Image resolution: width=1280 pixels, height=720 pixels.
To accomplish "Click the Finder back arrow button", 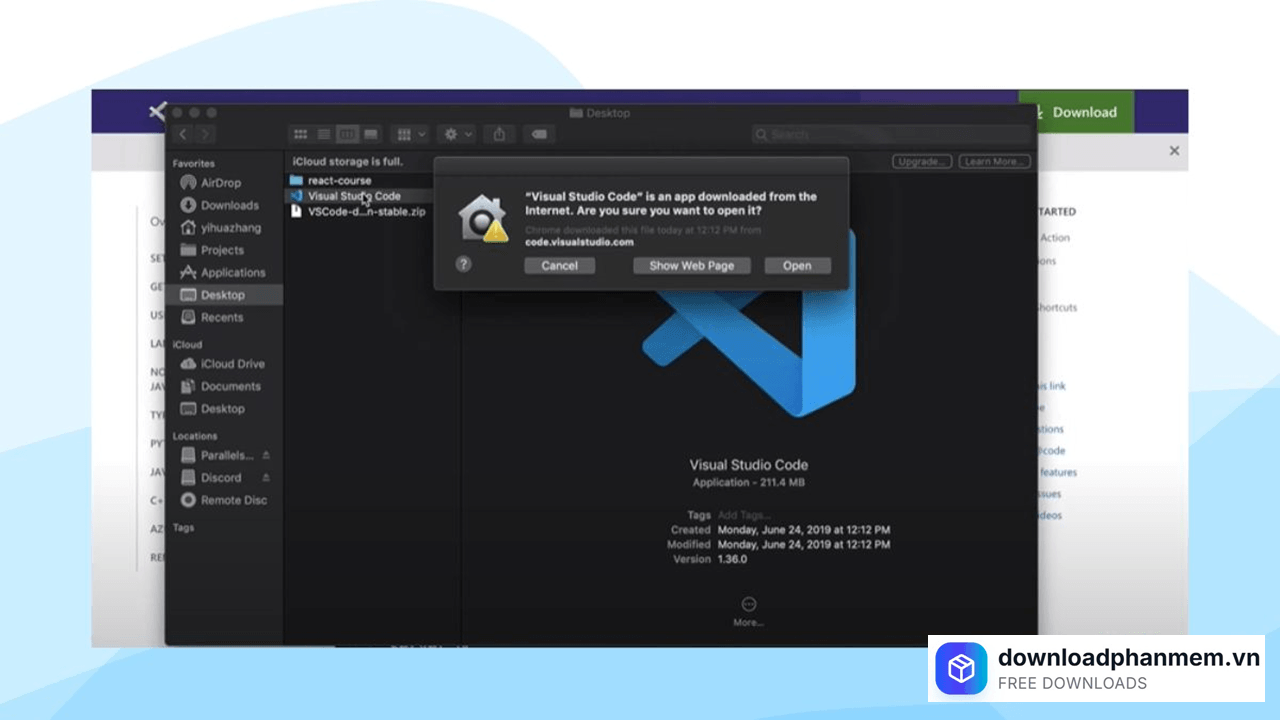I will point(183,134).
